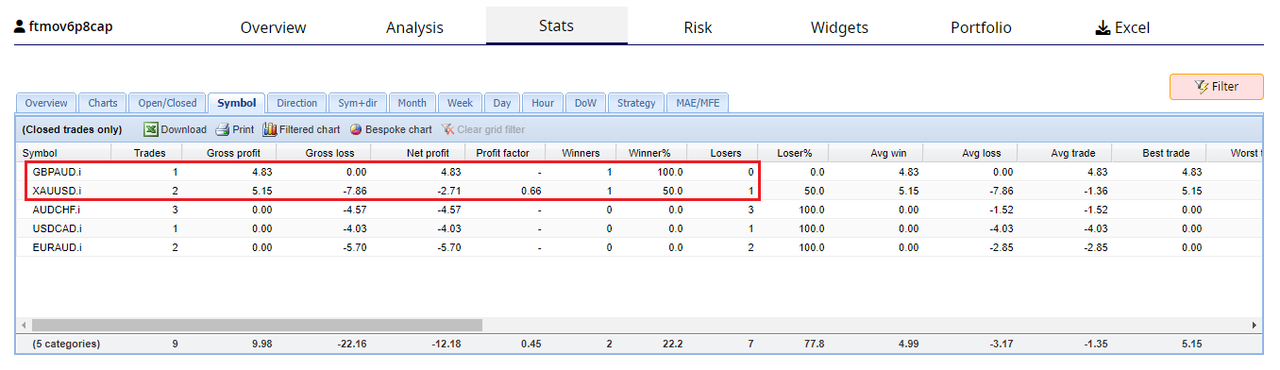Switch to the Sym+dir sub-tab
1280x370 pixels.
coord(357,103)
